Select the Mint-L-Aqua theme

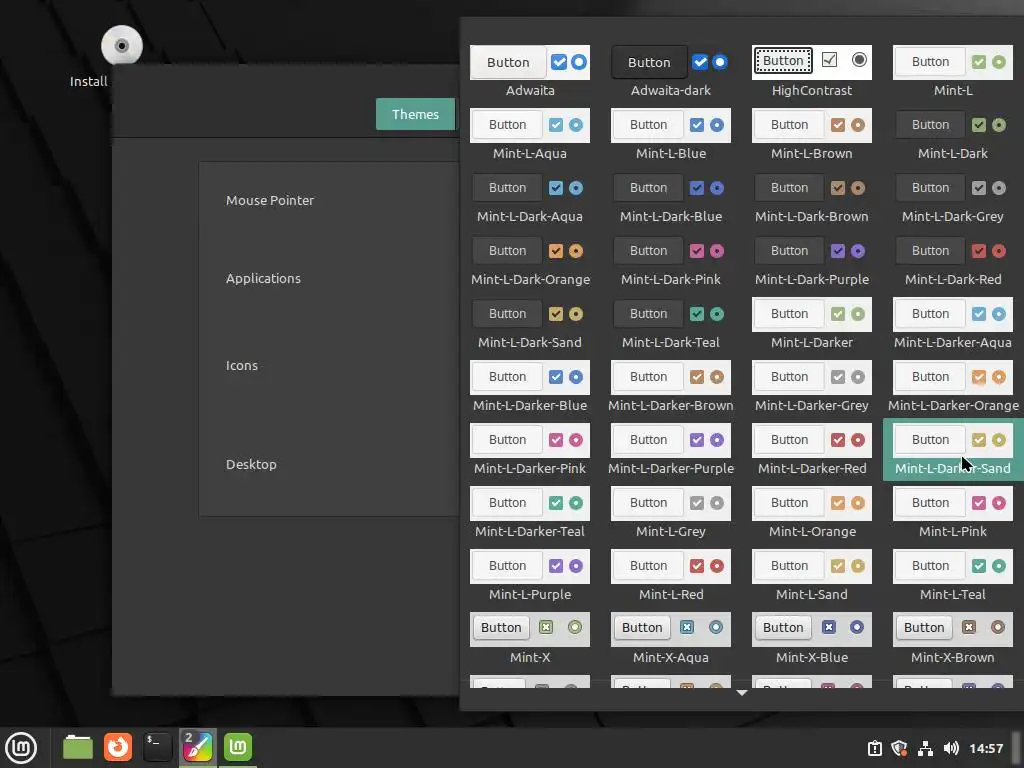[530, 135]
